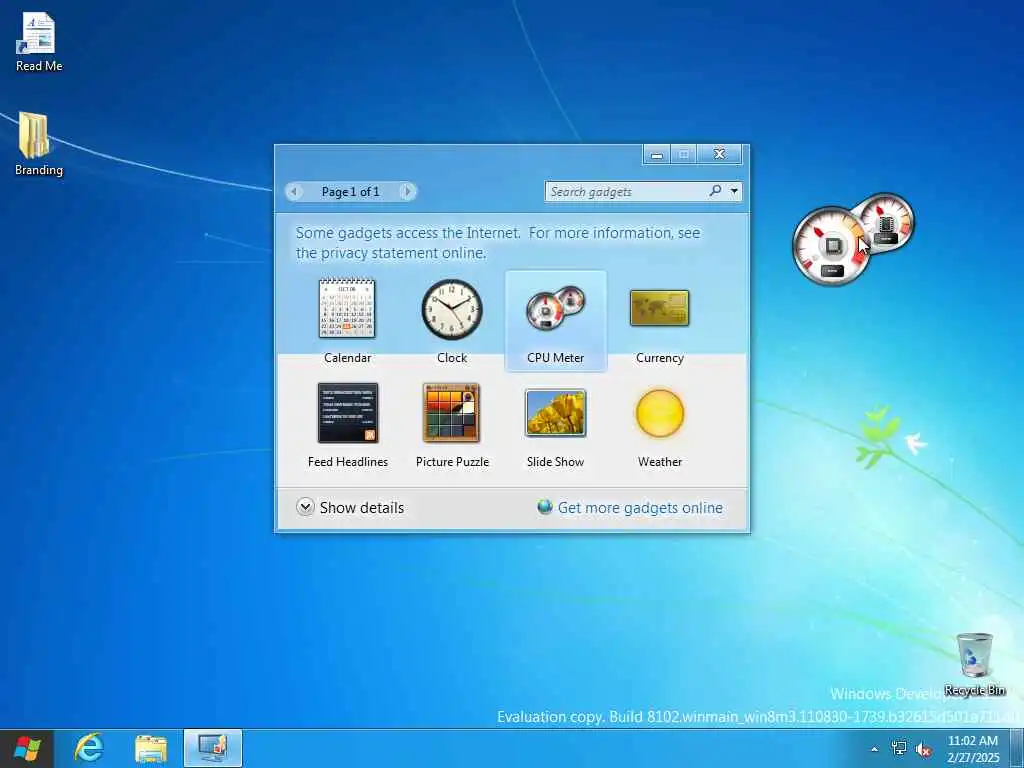This screenshot has width=1024, height=768.
Task: Select the Recycle Bin icon
Action: pos(974,664)
